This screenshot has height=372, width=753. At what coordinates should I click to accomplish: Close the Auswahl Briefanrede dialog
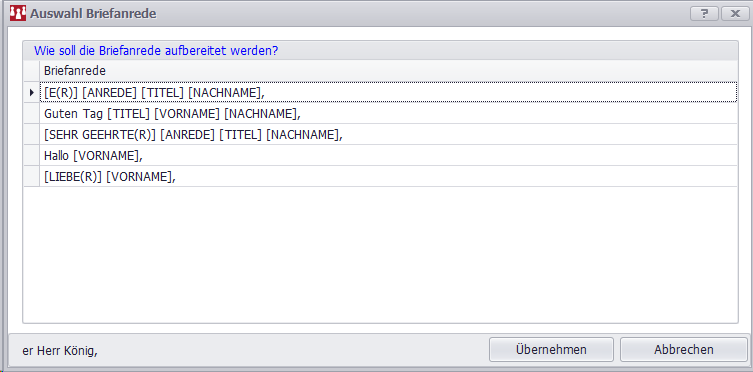(735, 13)
